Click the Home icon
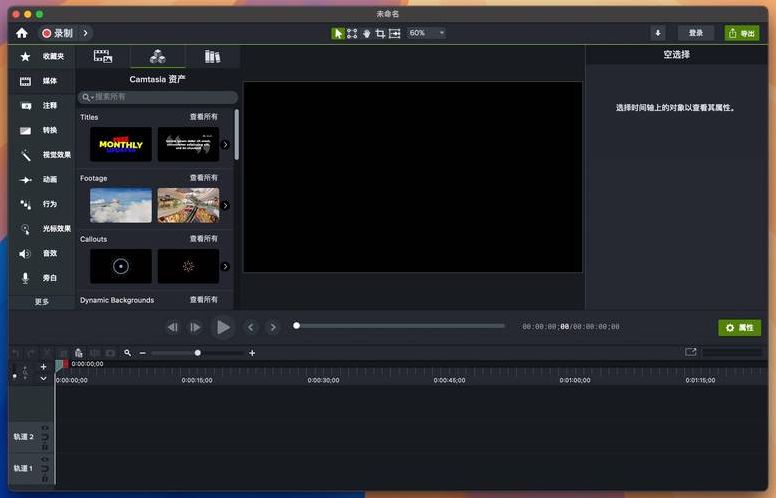Screen dimensions: 776x498 (x=22, y=33)
